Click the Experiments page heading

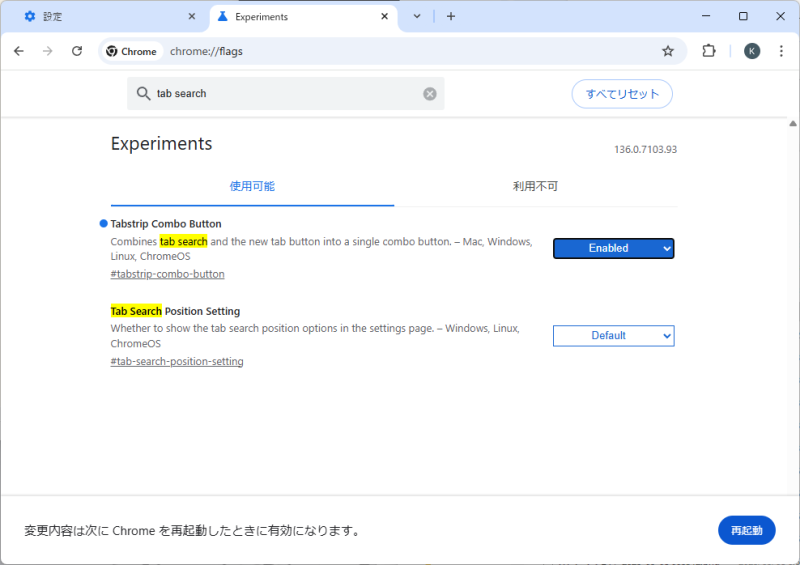point(161,143)
